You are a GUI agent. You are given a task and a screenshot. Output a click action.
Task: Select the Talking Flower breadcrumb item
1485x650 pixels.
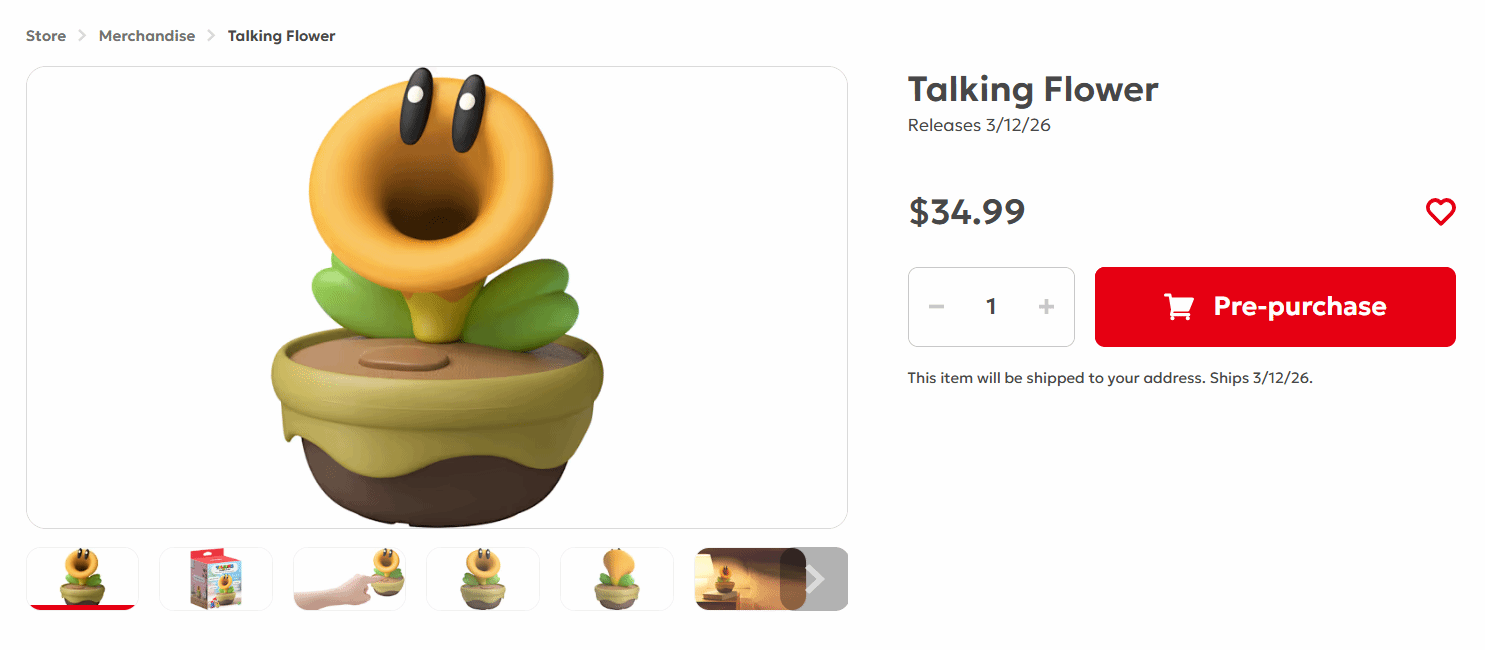pyautogui.click(x=281, y=36)
